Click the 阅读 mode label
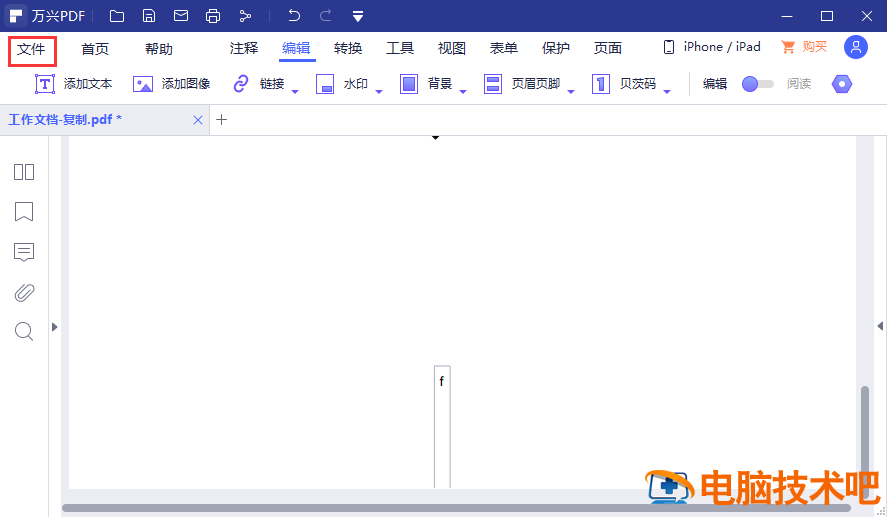 point(799,84)
